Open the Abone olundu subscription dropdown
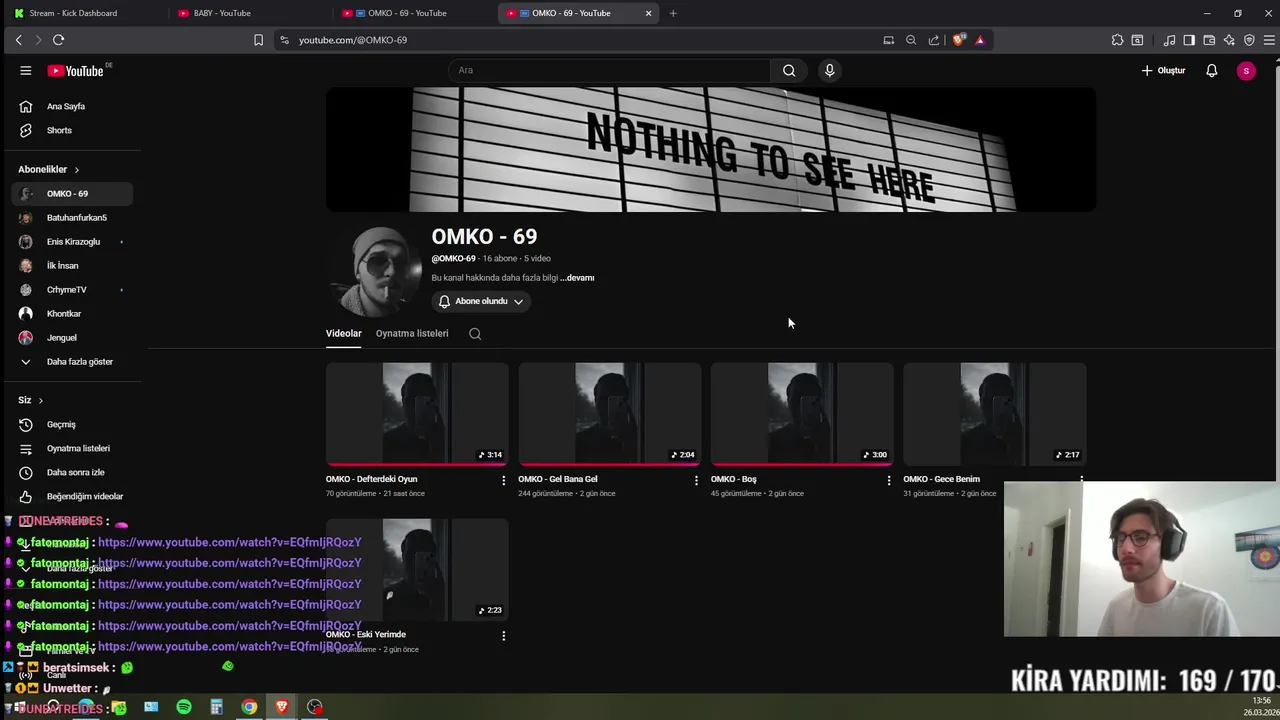This screenshot has width=1280, height=720. 481,301
